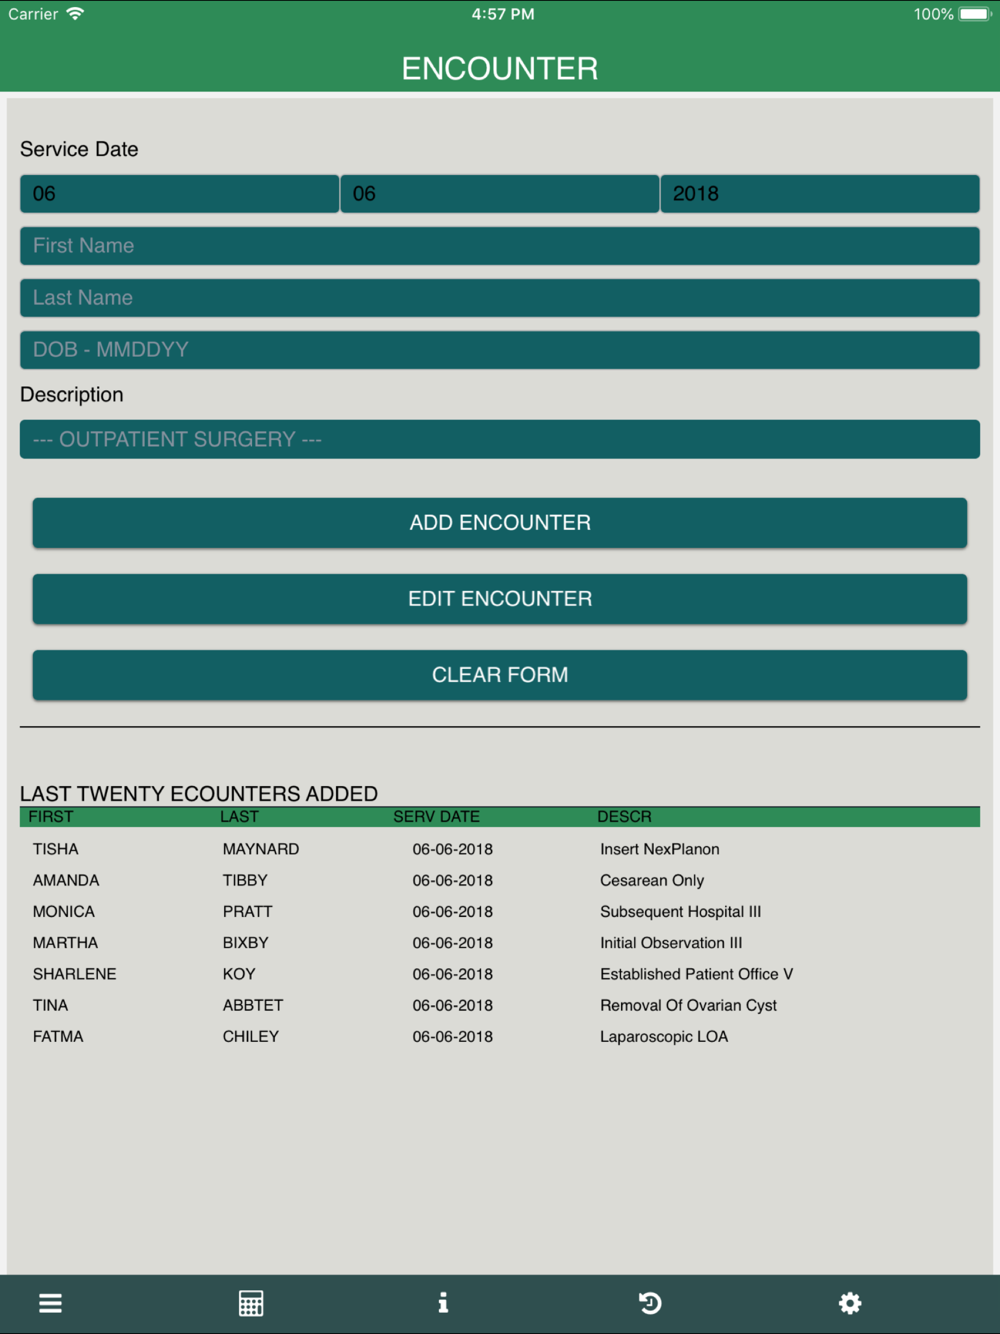This screenshot has height=1334, width=1000.
Task: Select the MARTHA encounter row
Action: click(x=500, y=943)
